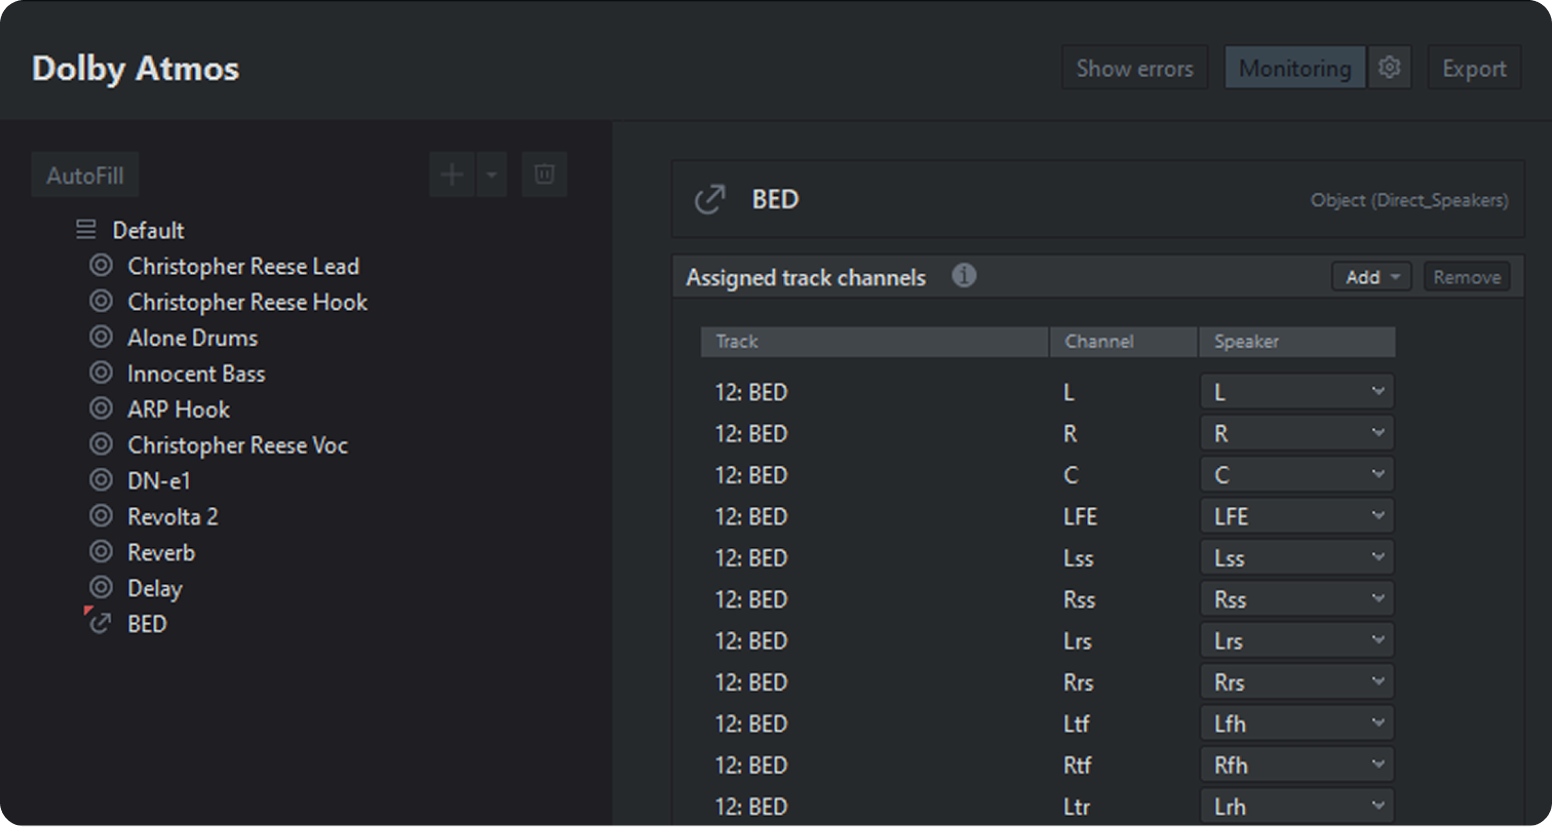
Task: Select Christopher Reese Voc tree item
Action: click(x=237, y=445)
